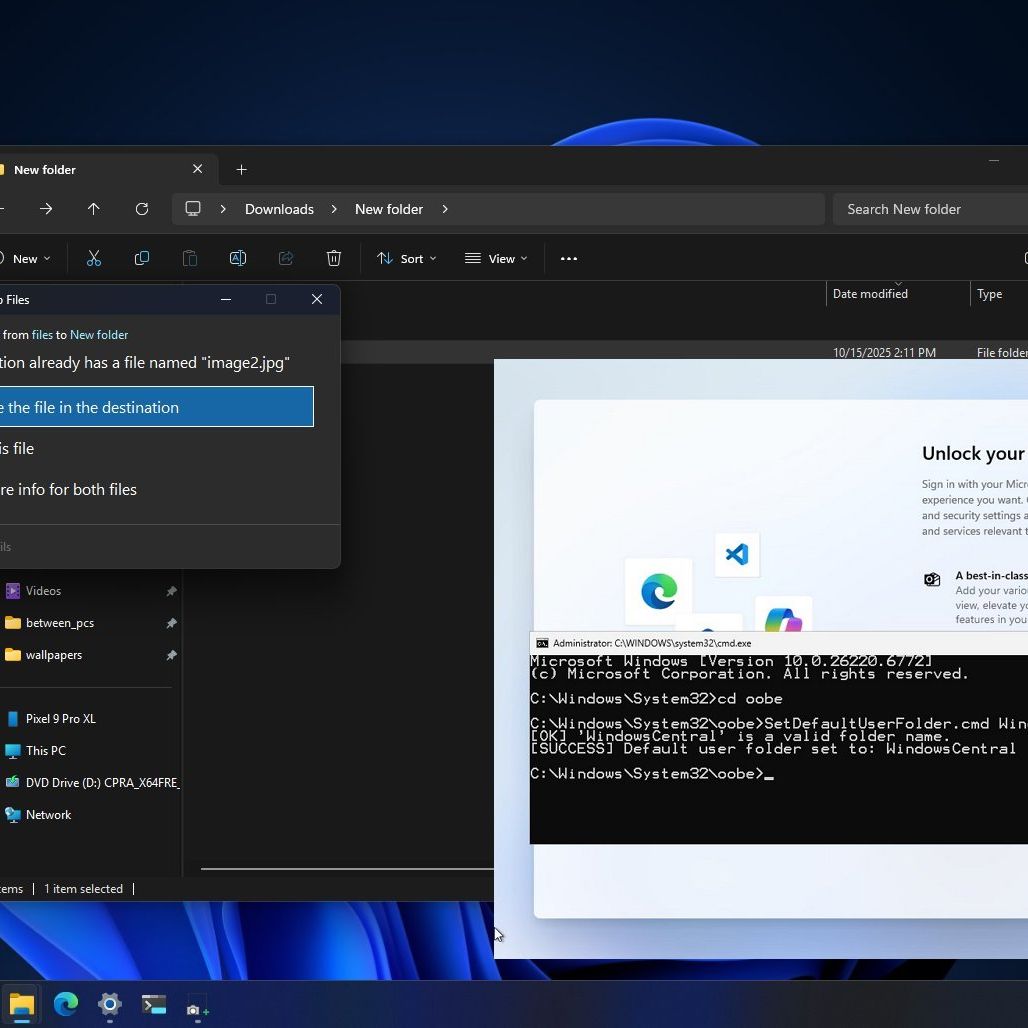Click the cmd.exe window title bar
Viewport: 1028px width, 1028px height.
778,643
